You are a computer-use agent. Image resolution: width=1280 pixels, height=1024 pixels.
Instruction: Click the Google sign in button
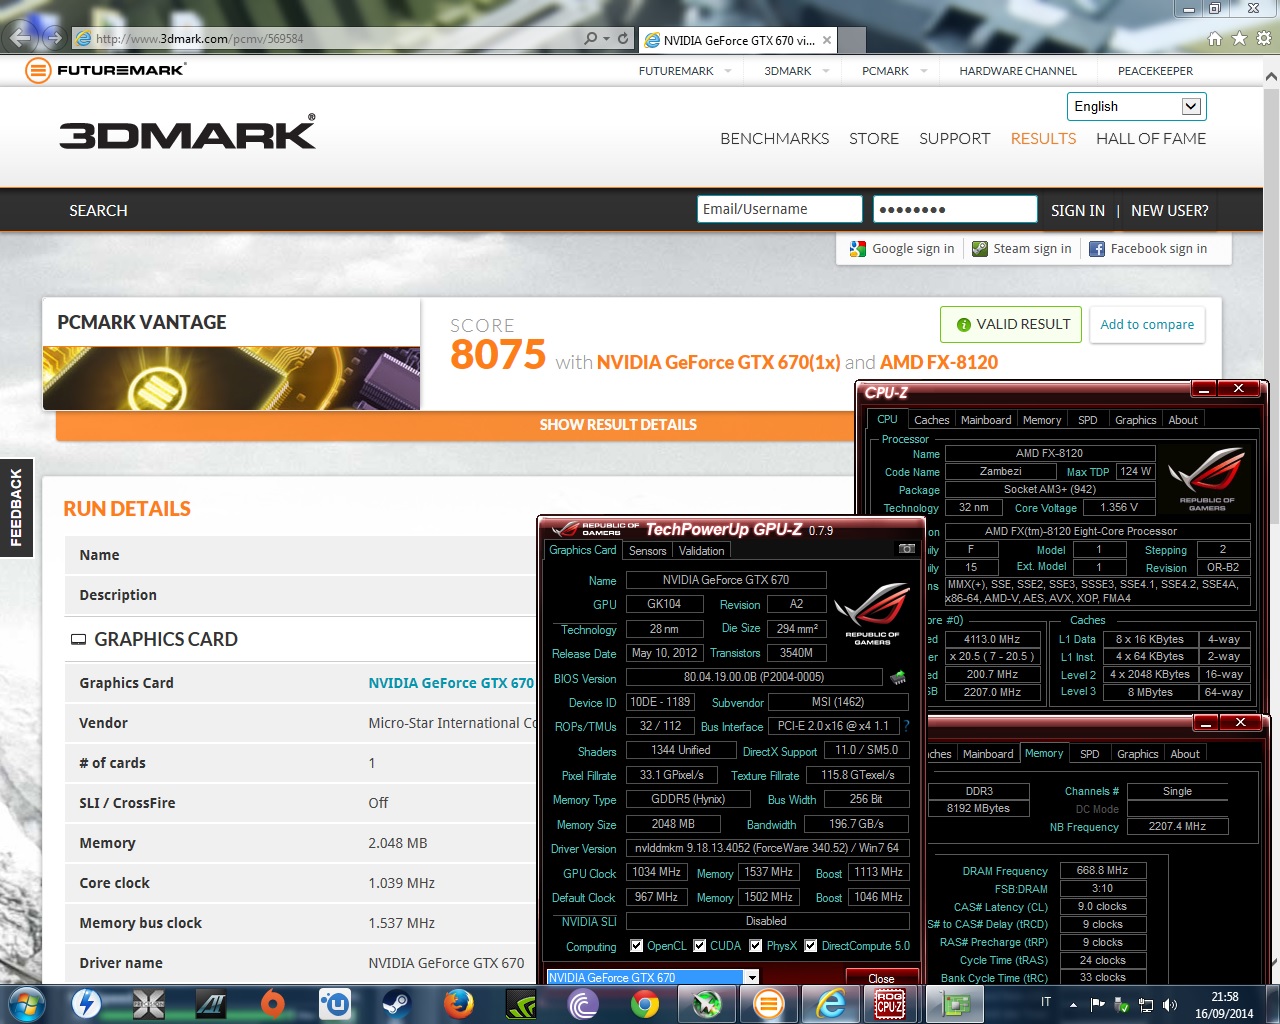point(901,249)
